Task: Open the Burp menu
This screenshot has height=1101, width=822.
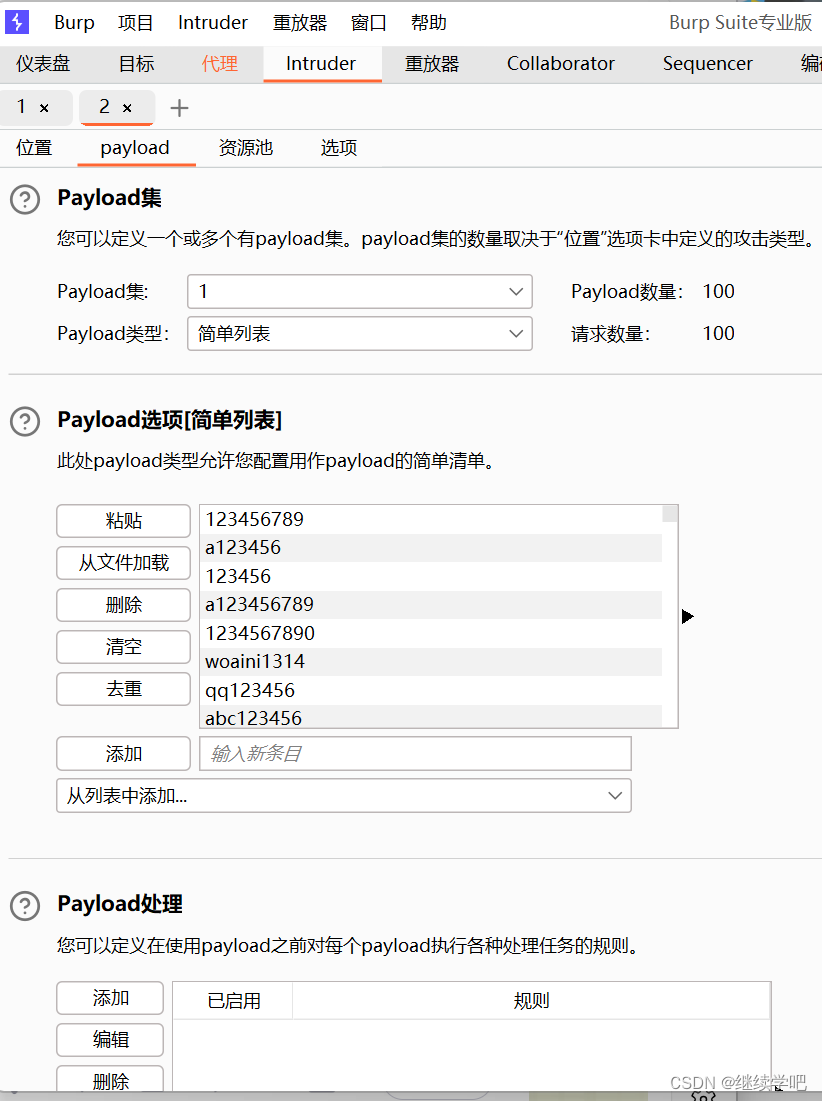Action: coord(74,22)
